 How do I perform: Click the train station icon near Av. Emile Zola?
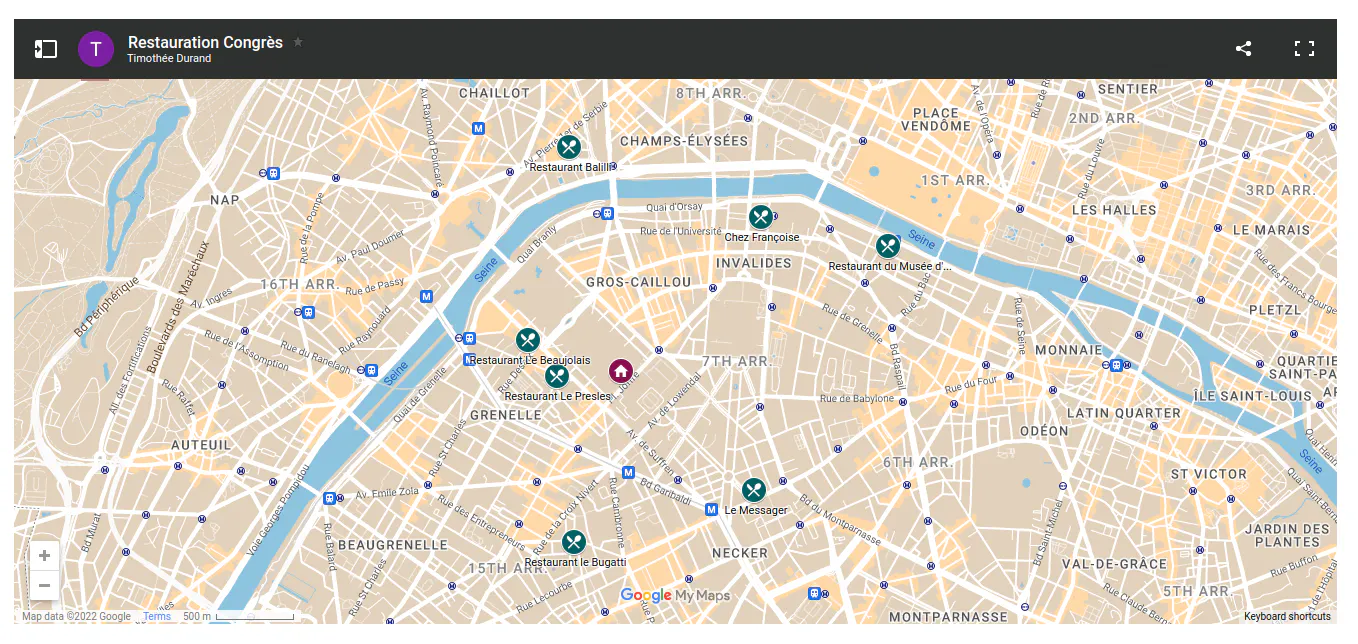click(329, 497)
